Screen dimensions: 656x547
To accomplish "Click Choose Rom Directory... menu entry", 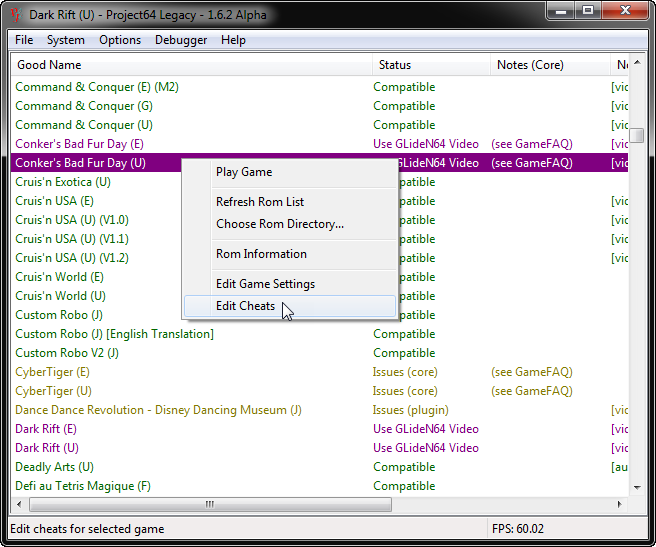I will coord(290,224).
